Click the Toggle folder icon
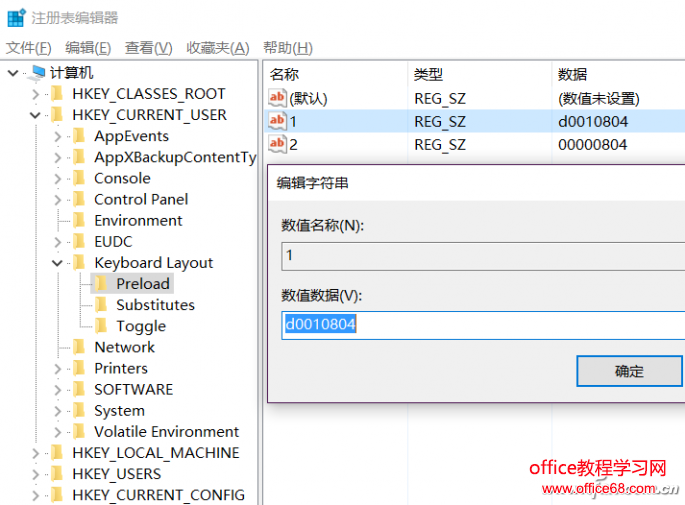685x505 pixels. pyautogui.click(x=101, y=326)
